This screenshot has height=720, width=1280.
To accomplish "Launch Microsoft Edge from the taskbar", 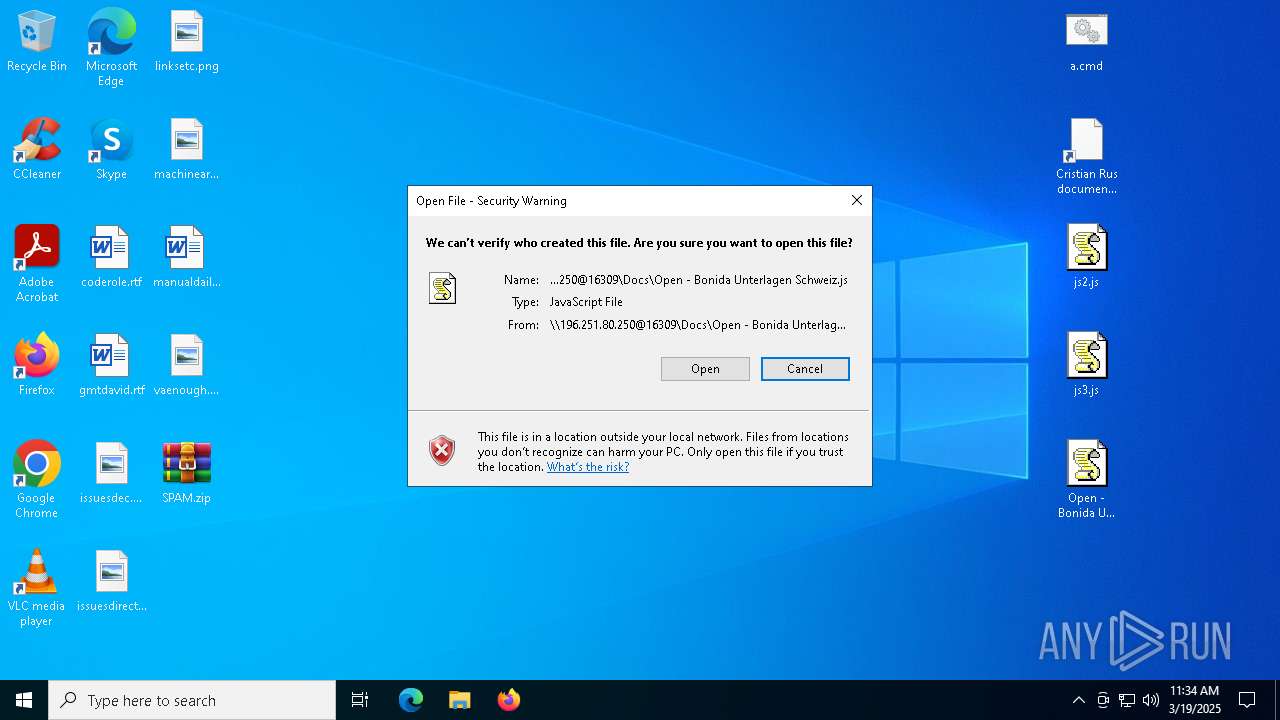I will [411, 700].
